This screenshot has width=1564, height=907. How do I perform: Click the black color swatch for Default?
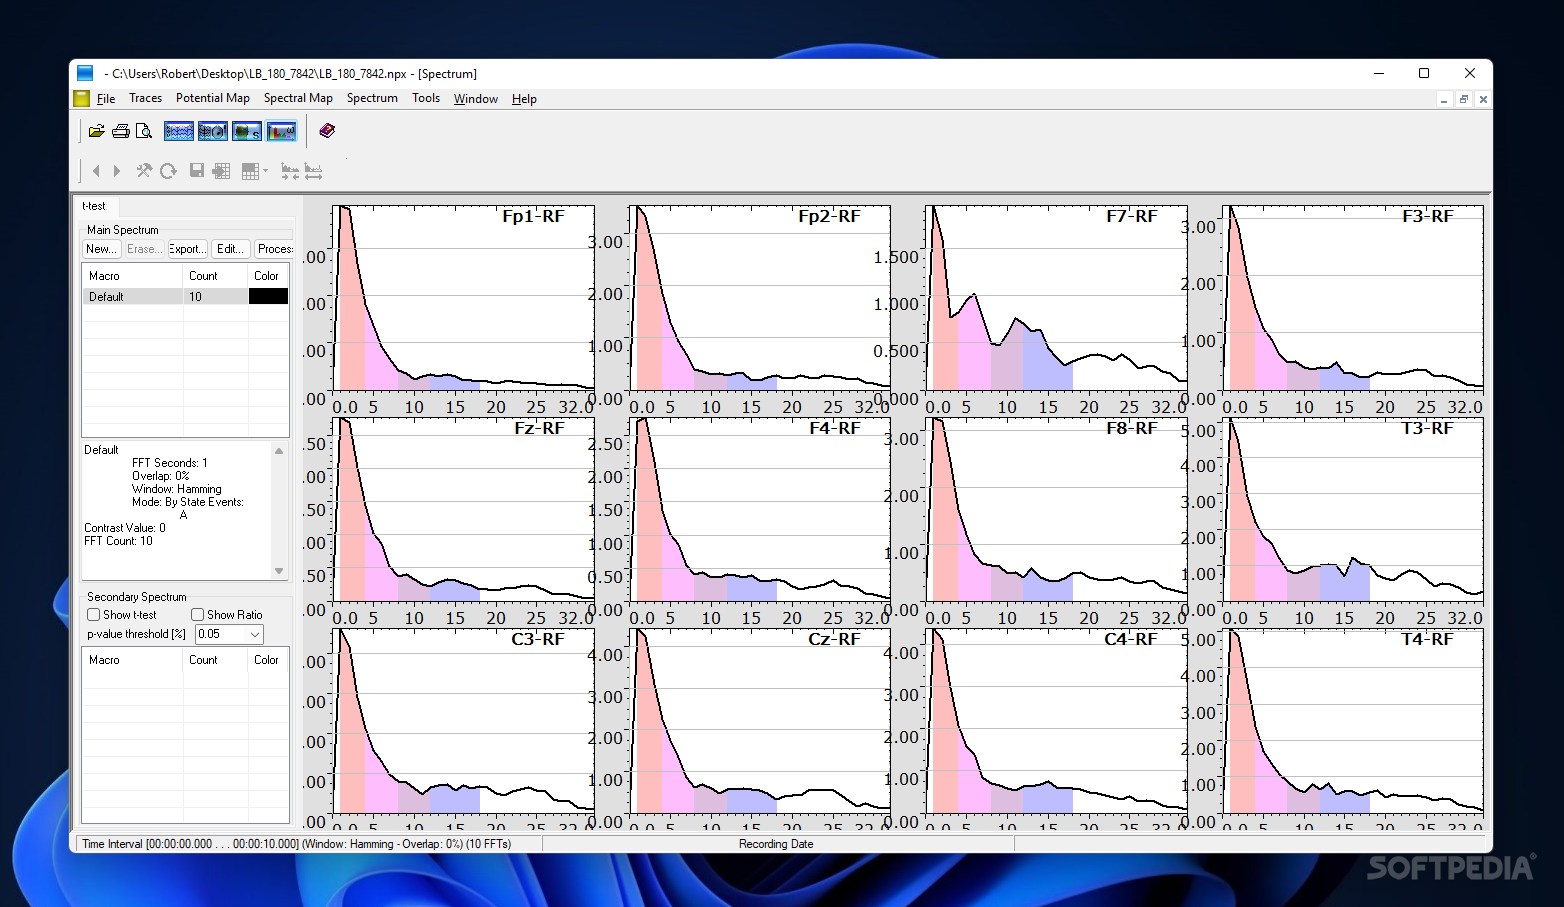coord(268,296)
